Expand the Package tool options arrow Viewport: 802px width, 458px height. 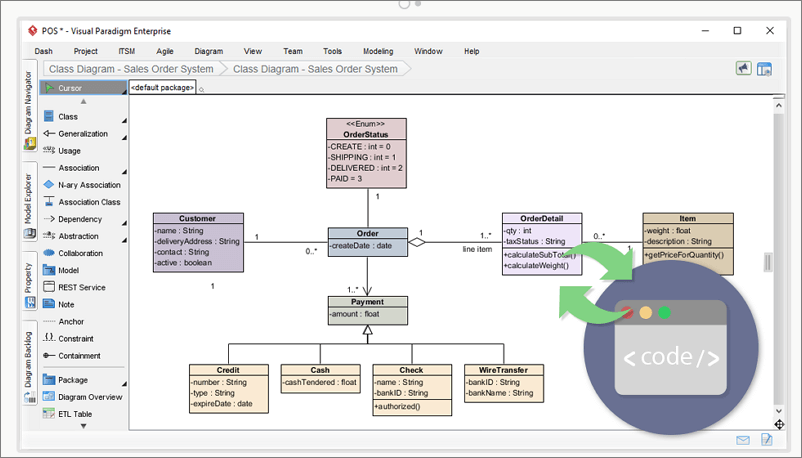point(124,384)
